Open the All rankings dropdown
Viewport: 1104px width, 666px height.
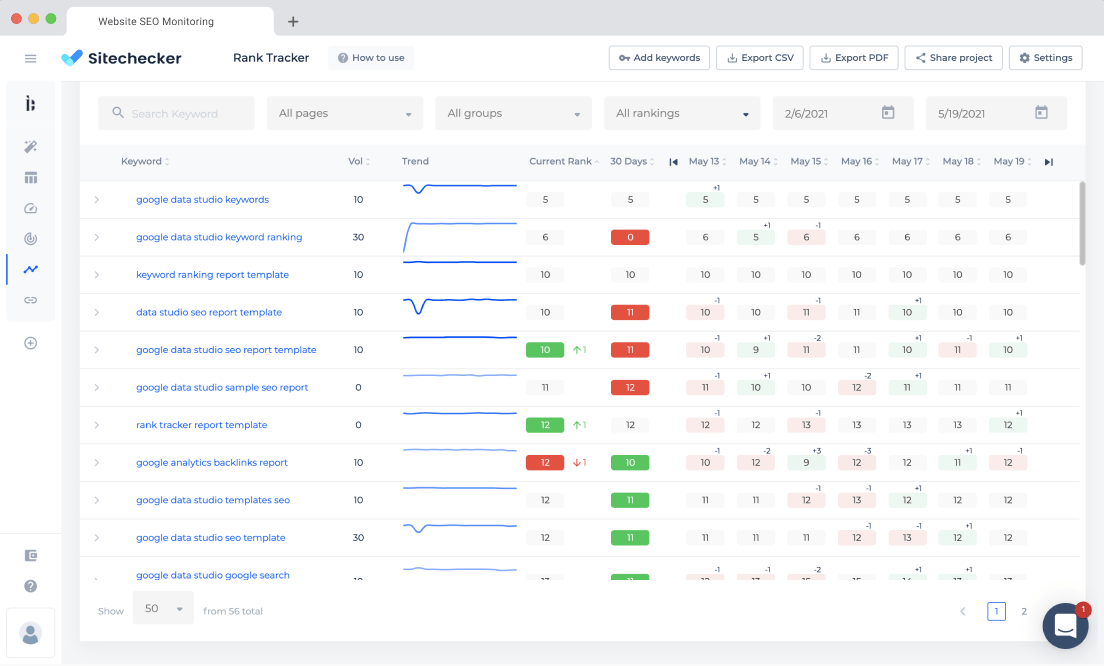tap(682, 113)
